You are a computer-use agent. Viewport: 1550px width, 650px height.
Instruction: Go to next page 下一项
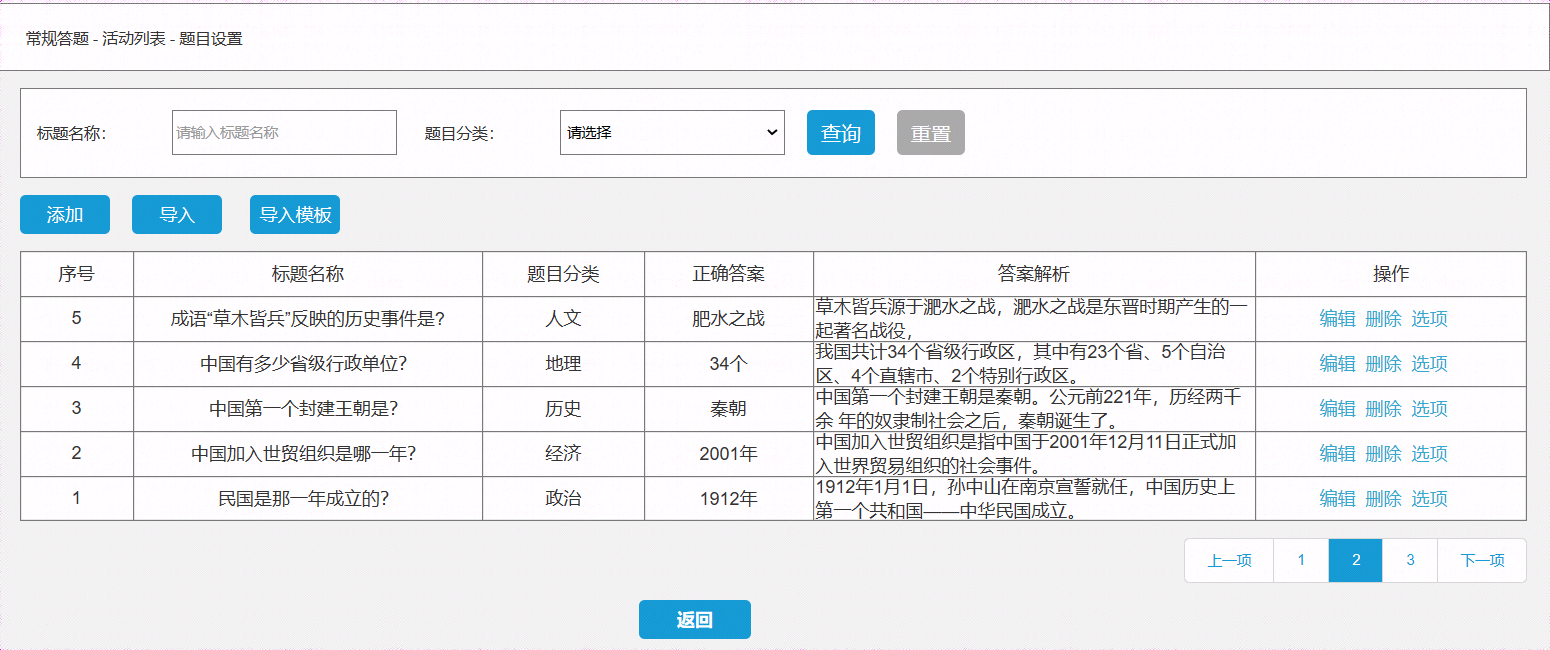(x=1482, y=560)
